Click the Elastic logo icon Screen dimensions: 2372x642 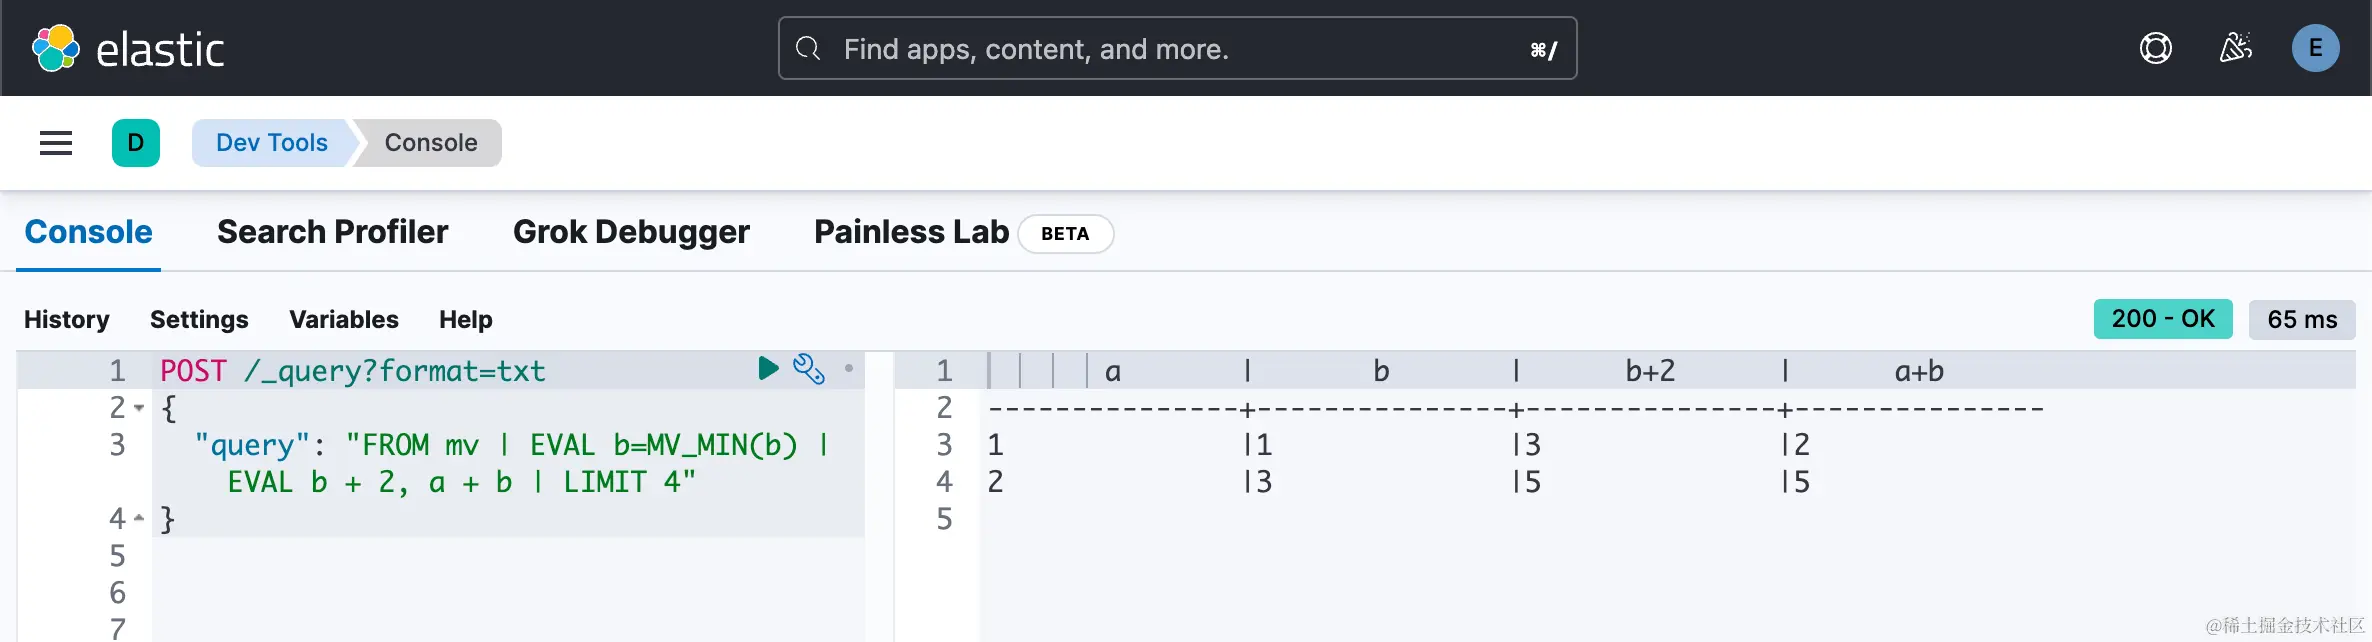click(x=56, y=48)
